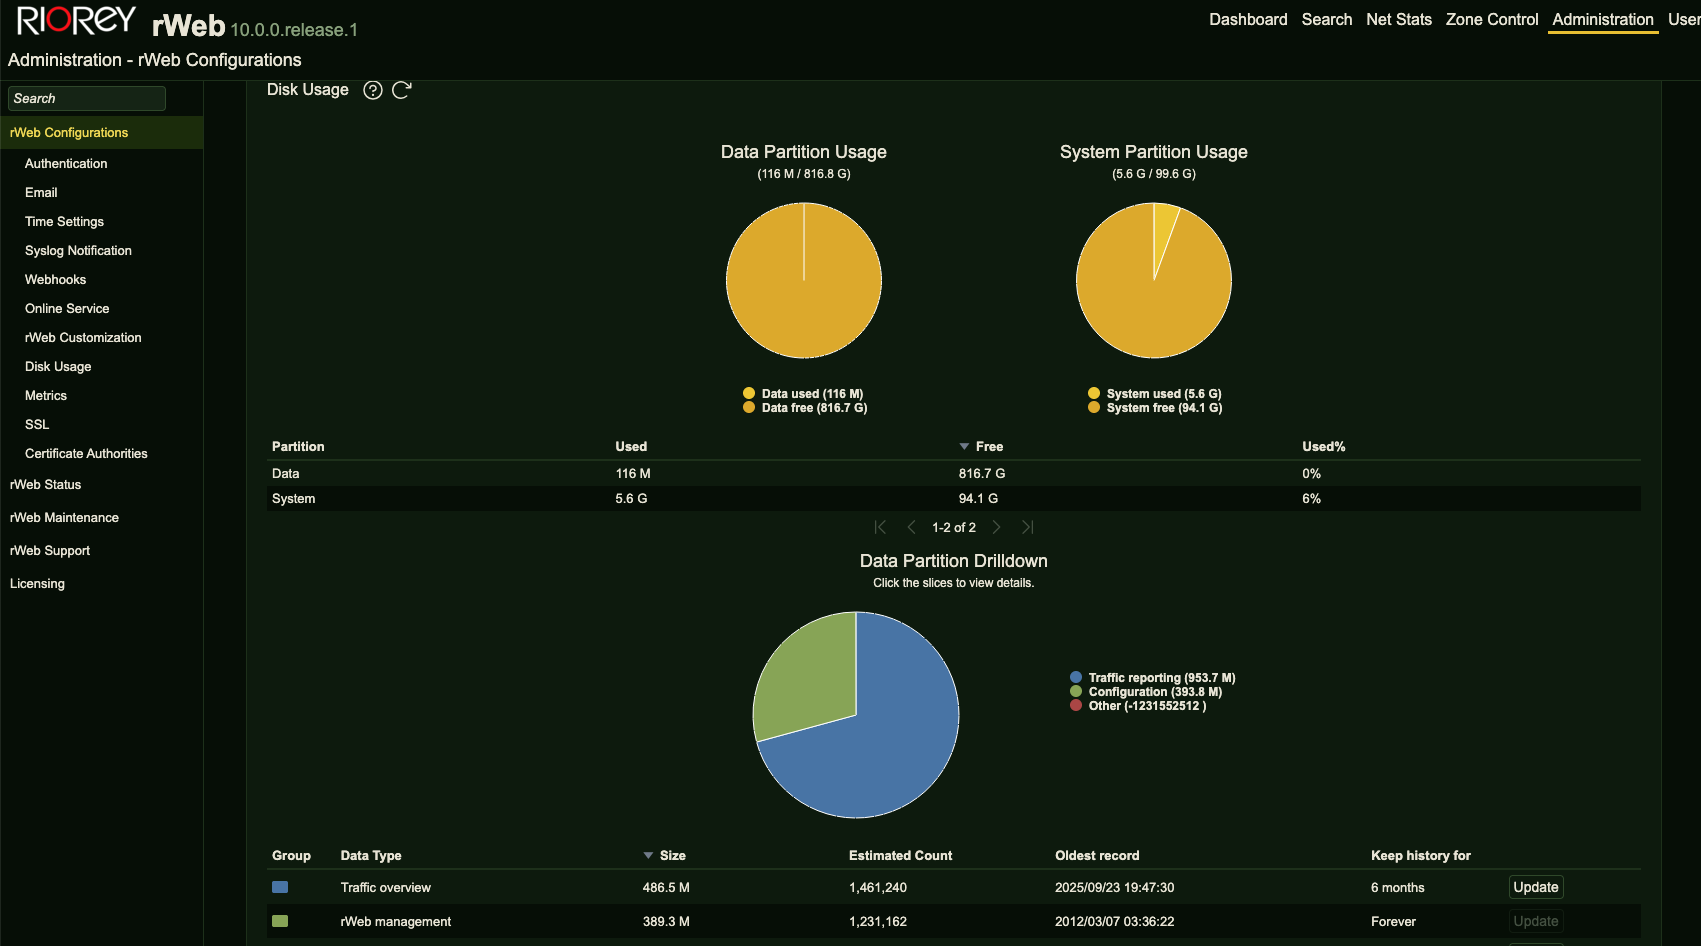
Task: Sort drilldown table by Size column
Action: tap(673, 855)
